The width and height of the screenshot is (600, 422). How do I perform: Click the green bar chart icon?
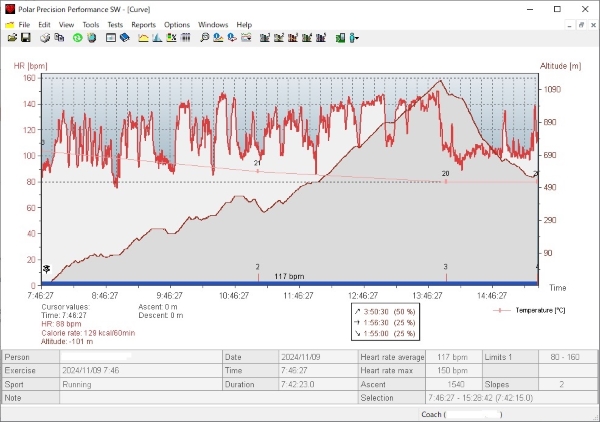tap(340, 37)
